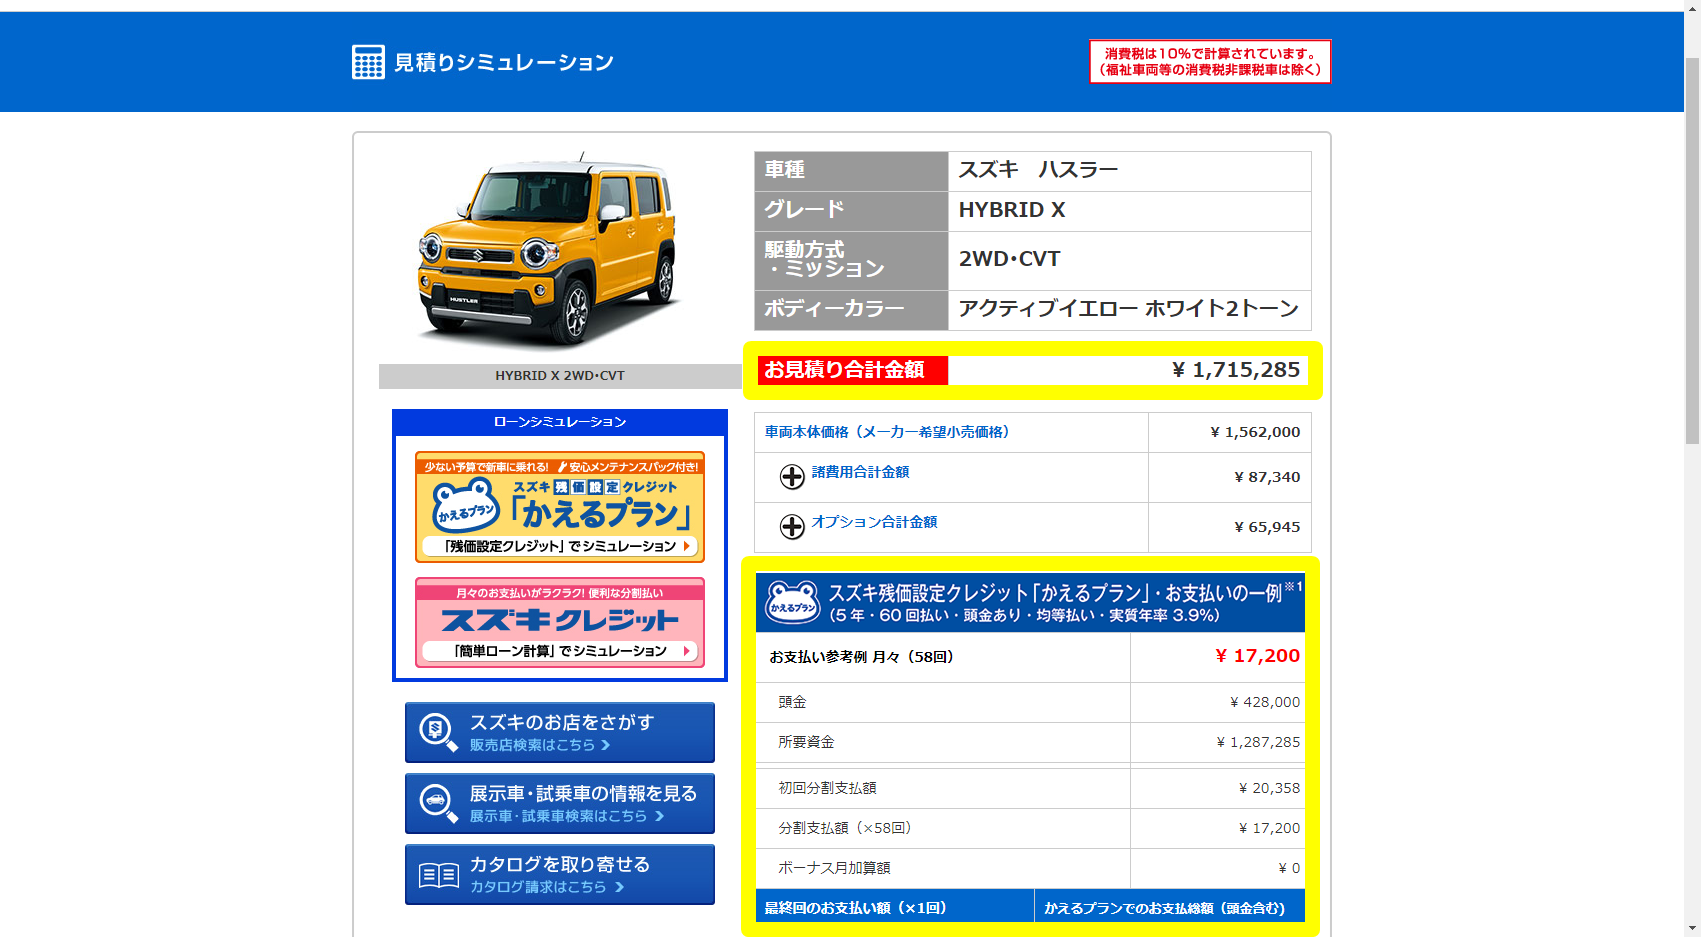The image size is (1701, 937).
Task: Select the monthly payment ¥ 17,200 in red
Action: click(x=1257, y=656)
